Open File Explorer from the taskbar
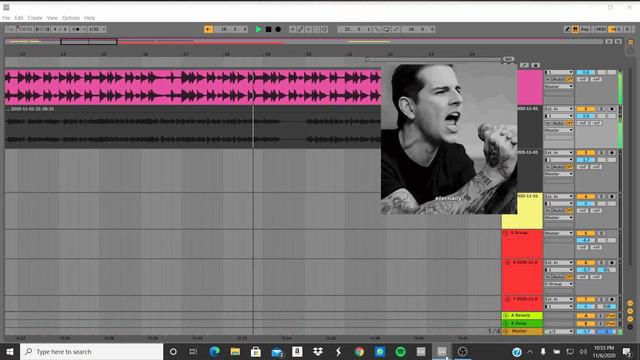The image size is (640, 360). (x=235, y=351)
